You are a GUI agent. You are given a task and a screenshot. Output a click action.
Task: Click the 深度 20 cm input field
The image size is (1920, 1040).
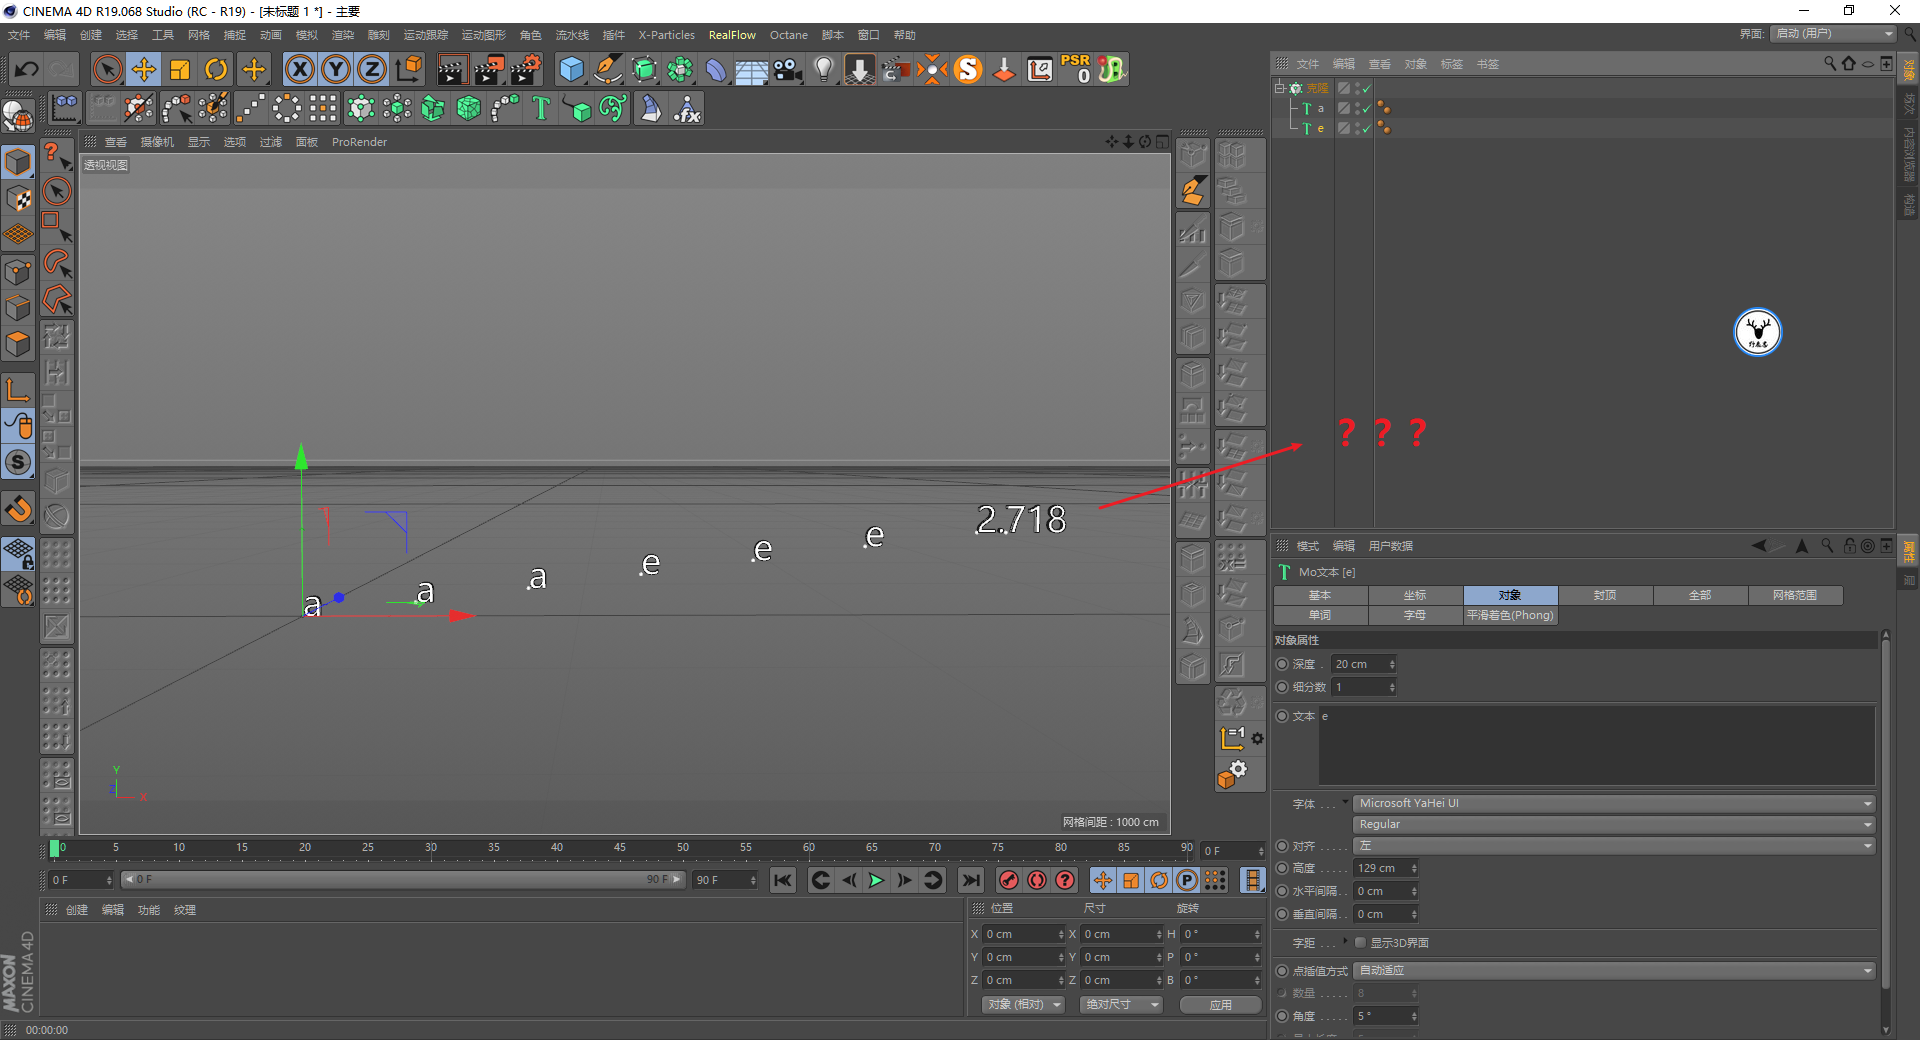(1364, 664)
